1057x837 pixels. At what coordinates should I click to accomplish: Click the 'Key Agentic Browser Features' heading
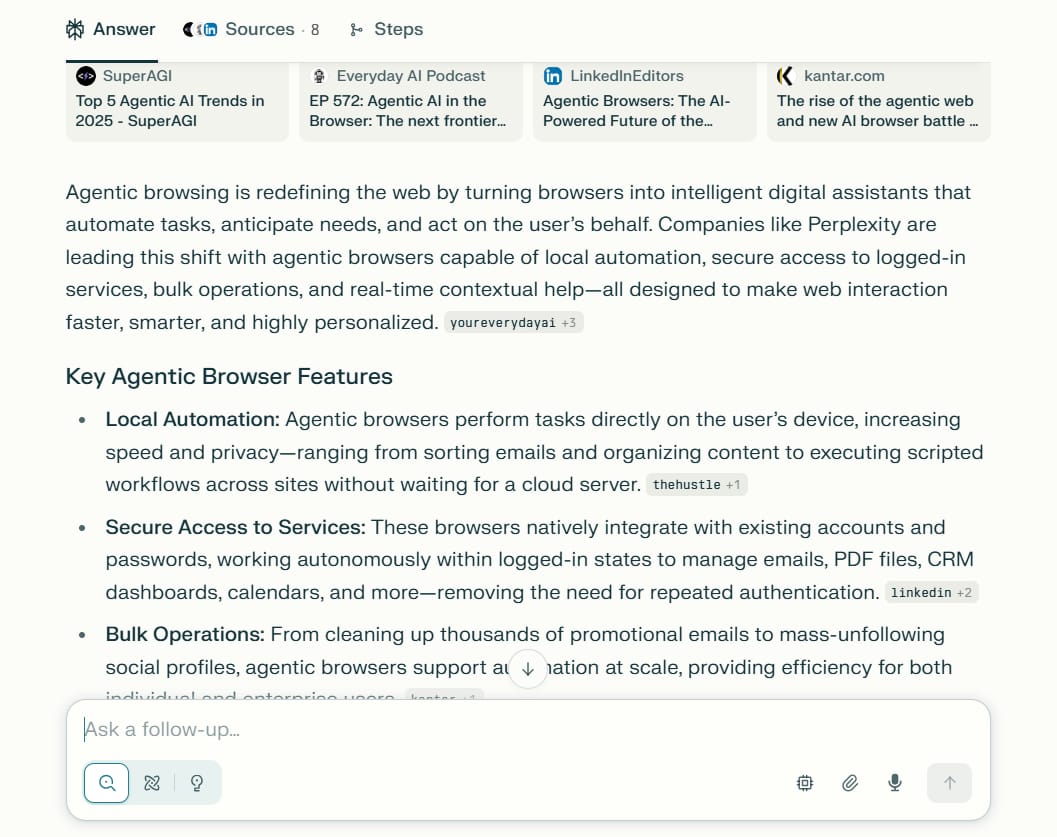229,377
